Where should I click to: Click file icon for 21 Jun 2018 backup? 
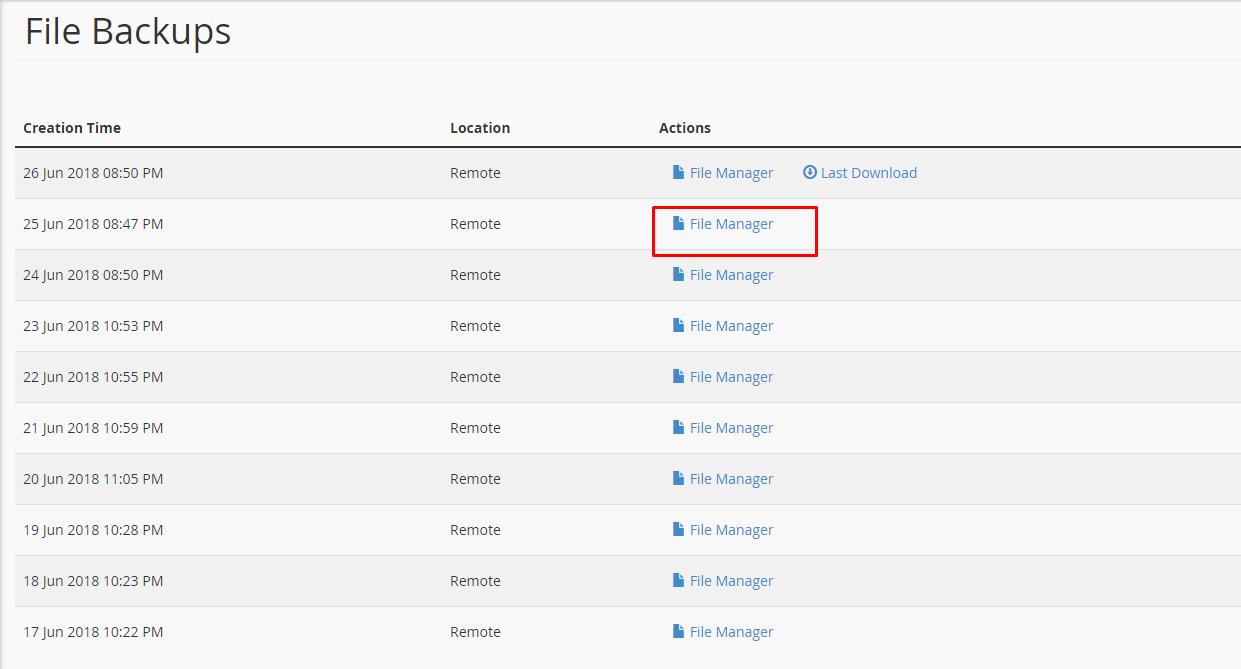(x=678, y=428)
